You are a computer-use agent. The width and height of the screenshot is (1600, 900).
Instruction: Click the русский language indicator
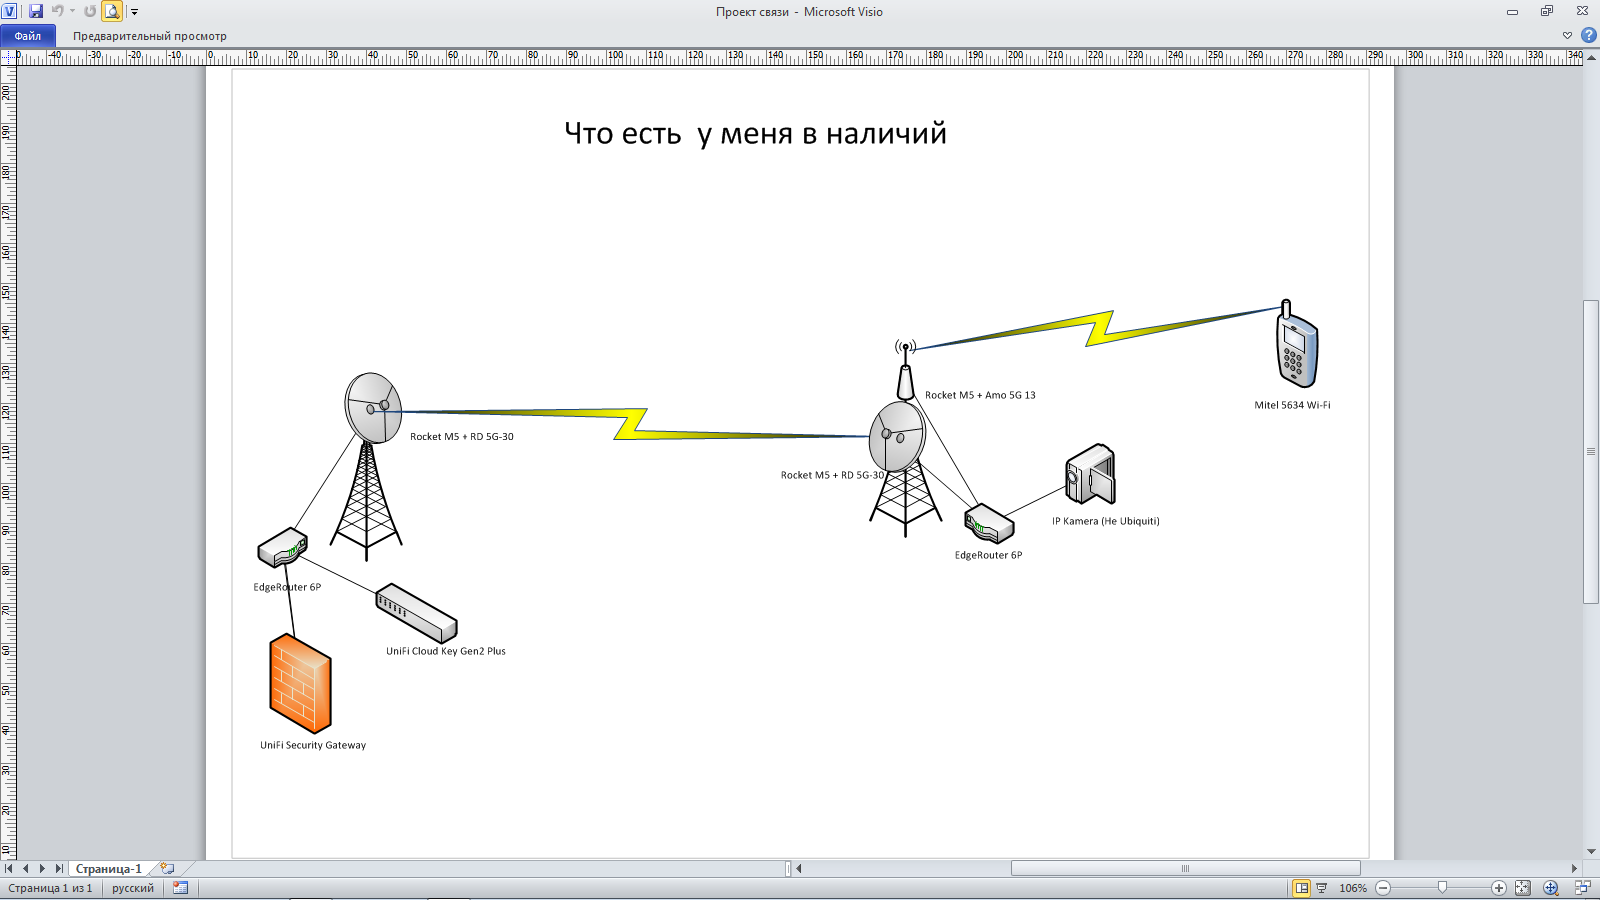(x=133, y=888)
